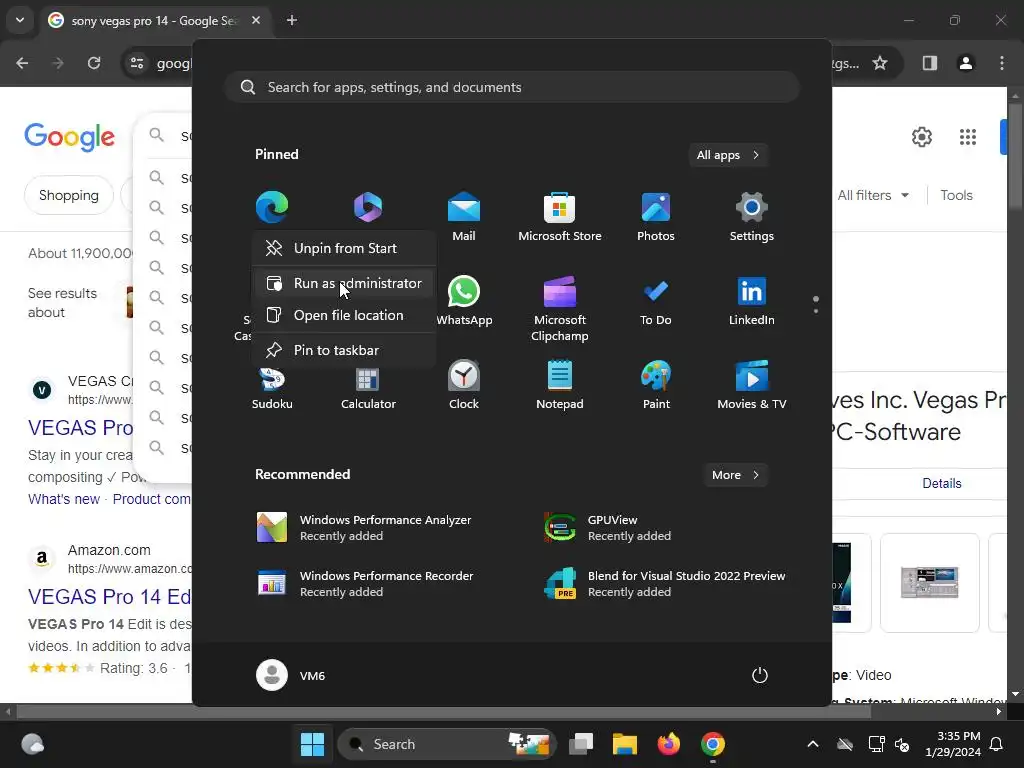The width and height of the screenshot is (1024, 768).
Task: Launch LinkedIn from pinned apps
Action: click(752, 300)
